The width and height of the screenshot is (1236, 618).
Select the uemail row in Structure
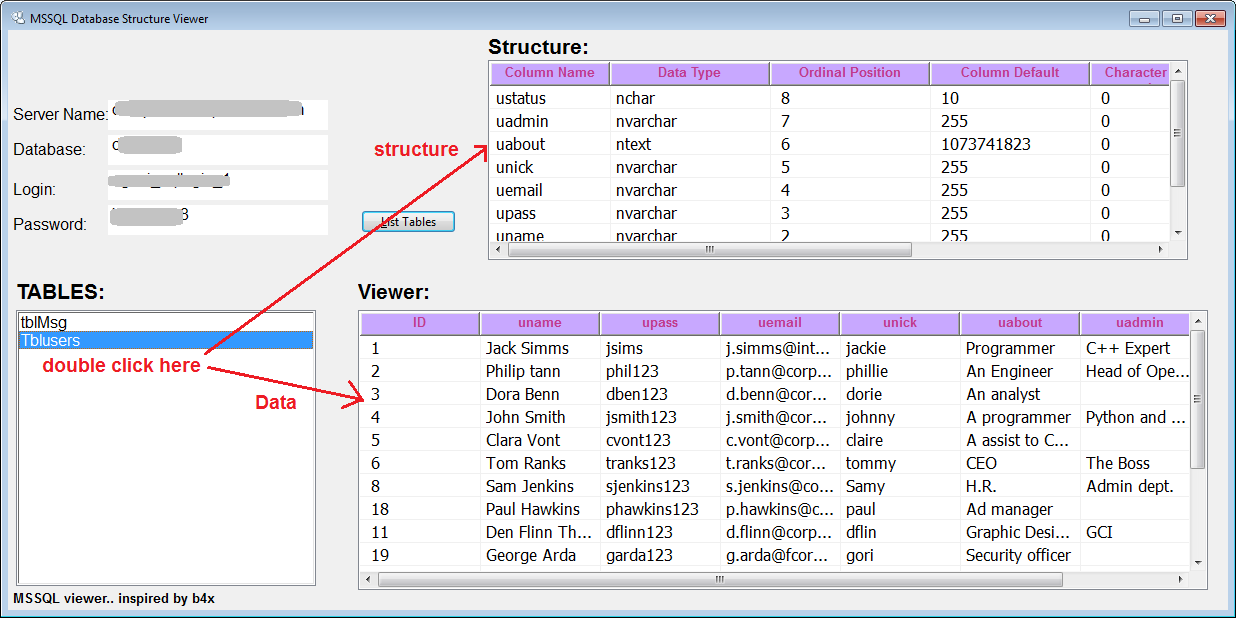tap(830, 190)
